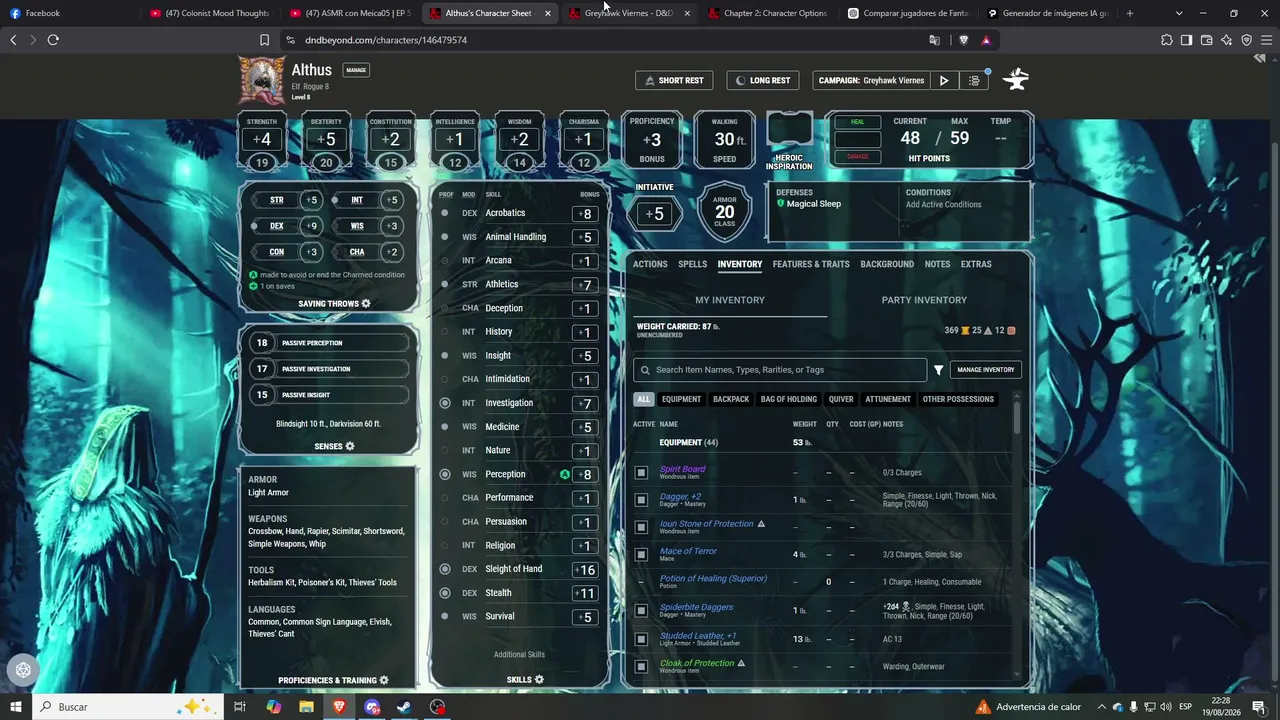The image size is (1280, 720).
Task: Click the Damage button in hit points
Action: pyautogui.click(x=857, y=156)
